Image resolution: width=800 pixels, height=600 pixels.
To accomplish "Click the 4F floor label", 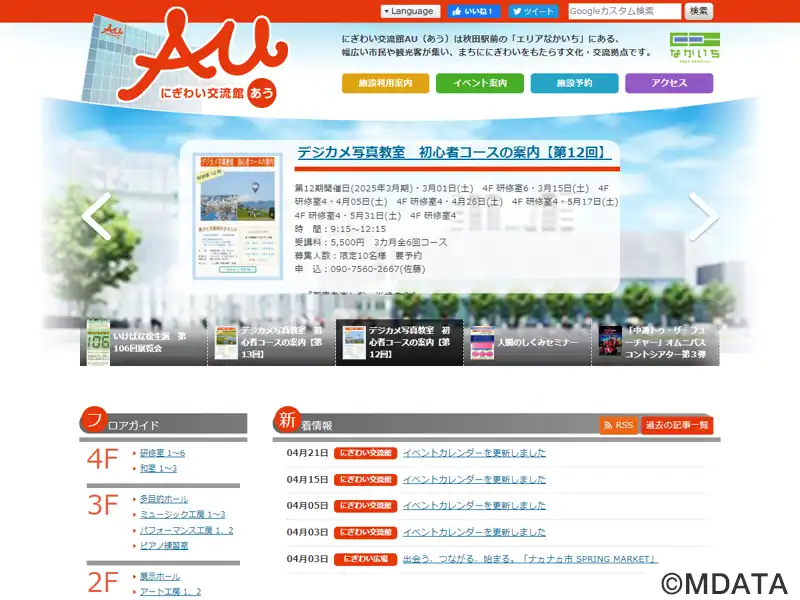I will point(103,459).
